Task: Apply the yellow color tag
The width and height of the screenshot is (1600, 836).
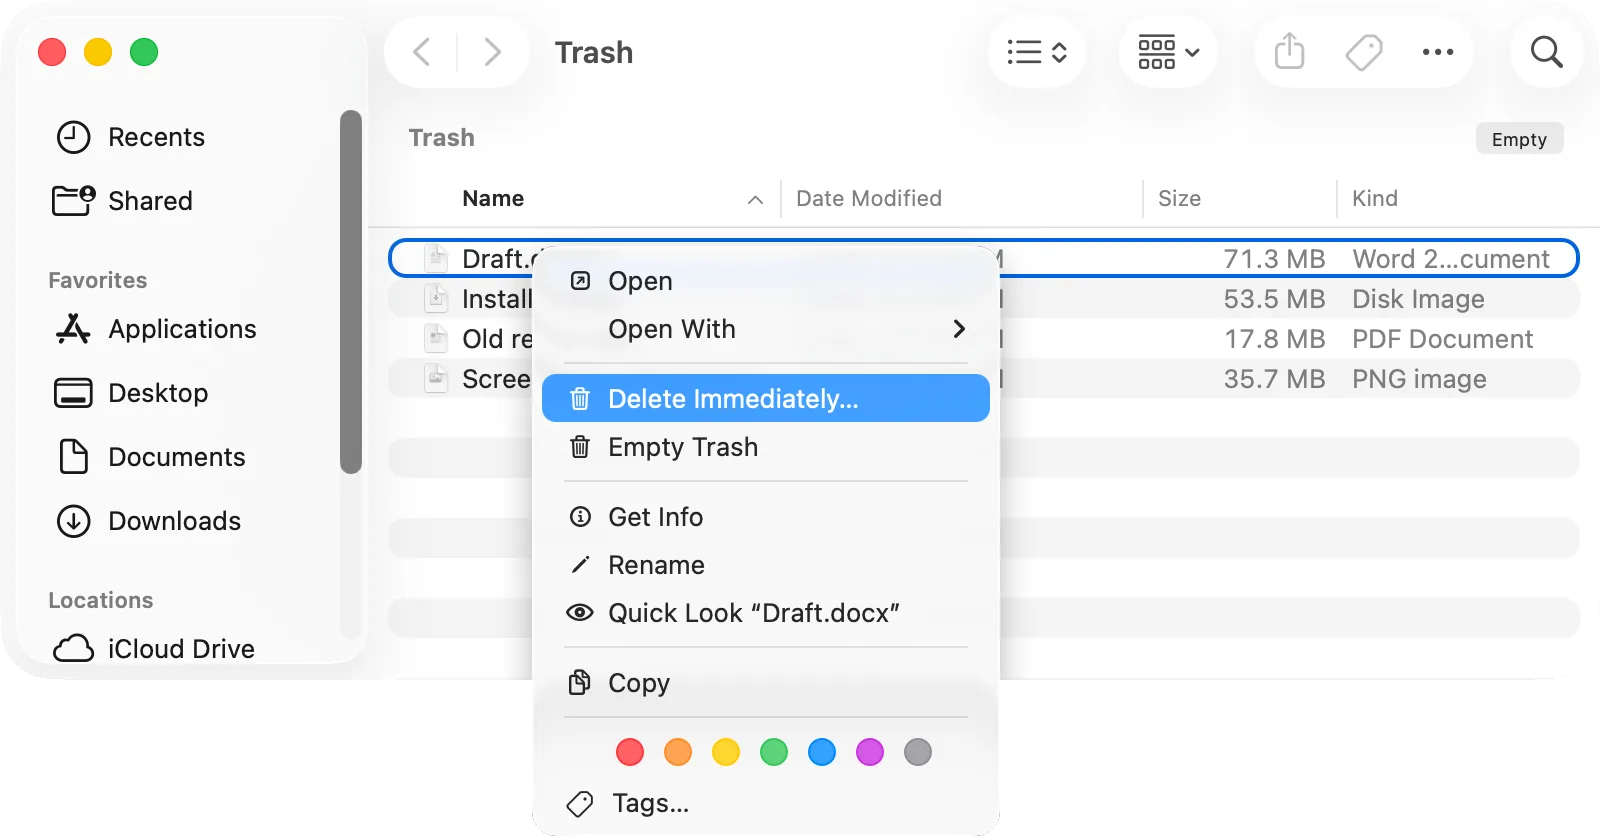Action: coord(726,752)
